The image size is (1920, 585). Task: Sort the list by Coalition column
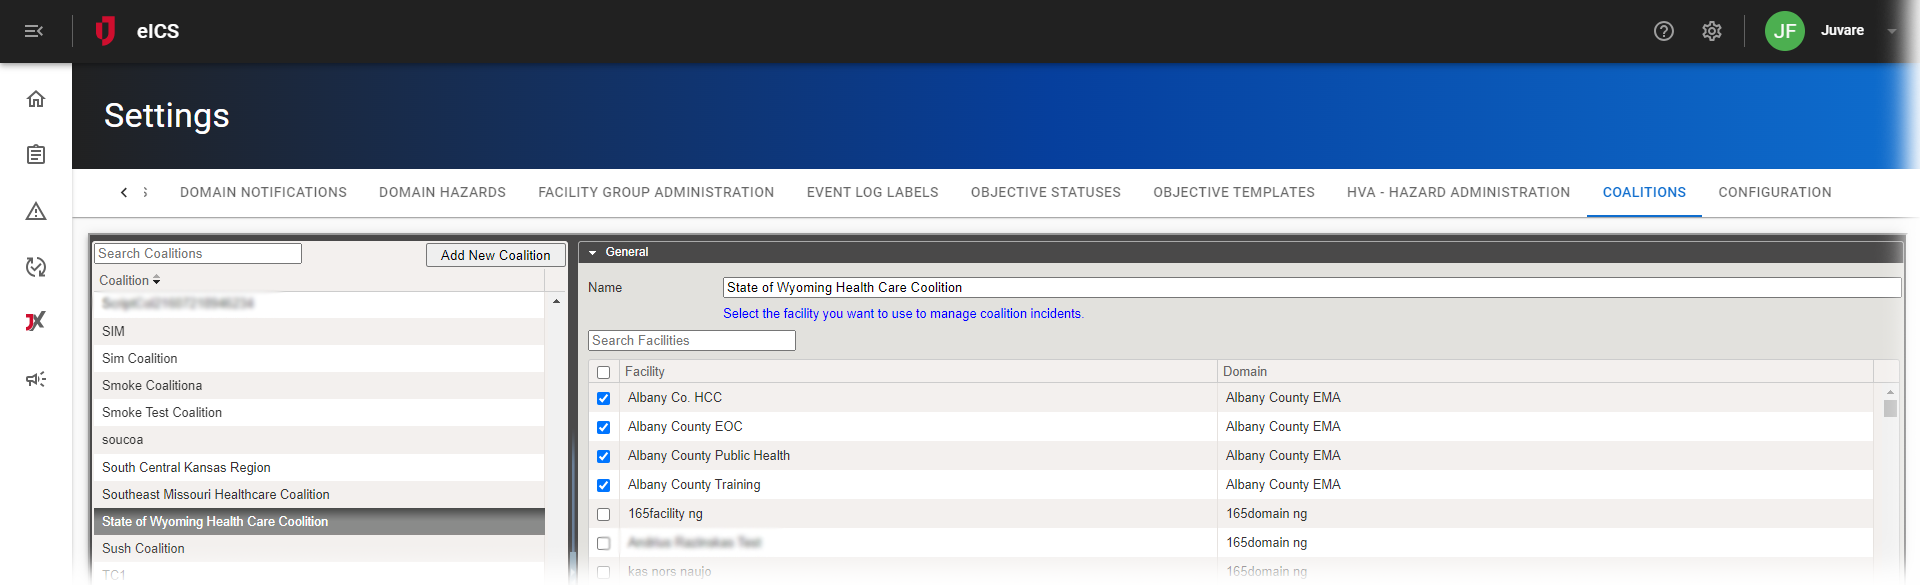point(129,280)
